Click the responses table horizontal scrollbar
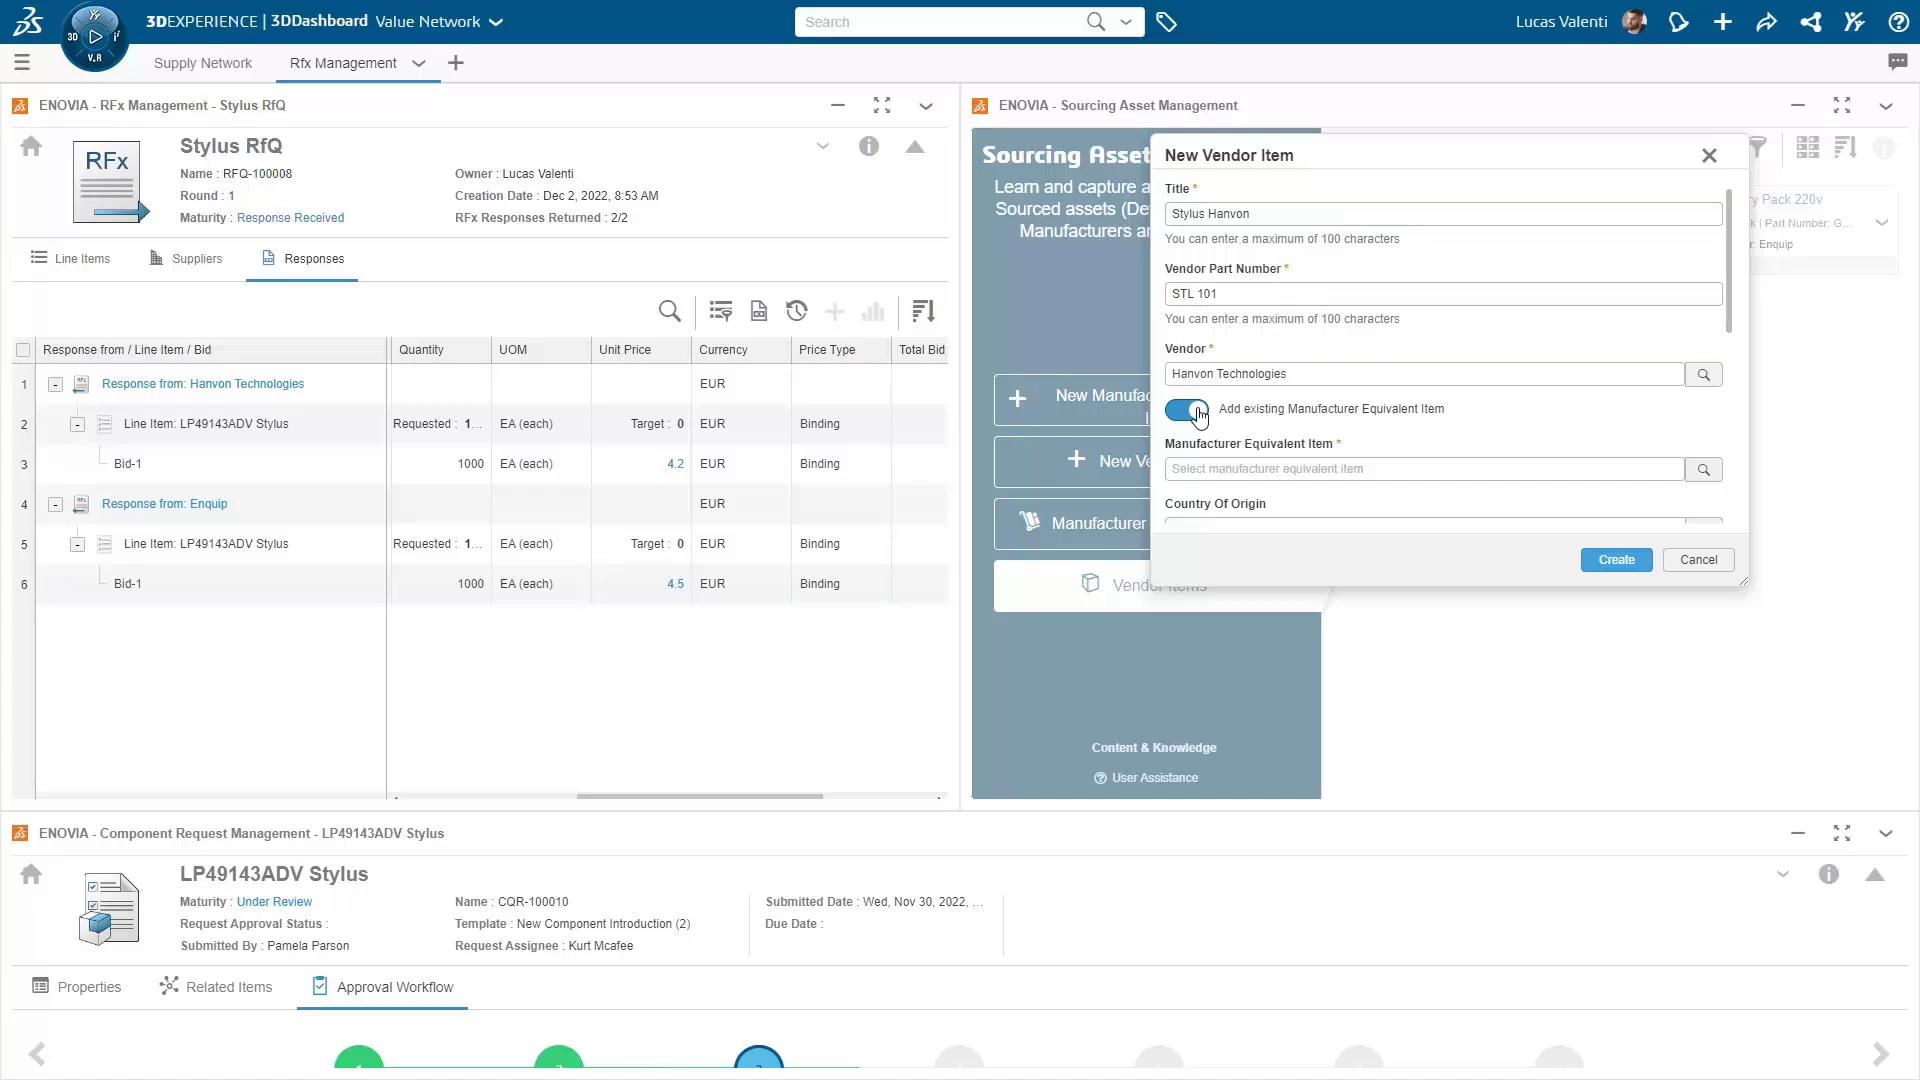 tap(700, 796)
